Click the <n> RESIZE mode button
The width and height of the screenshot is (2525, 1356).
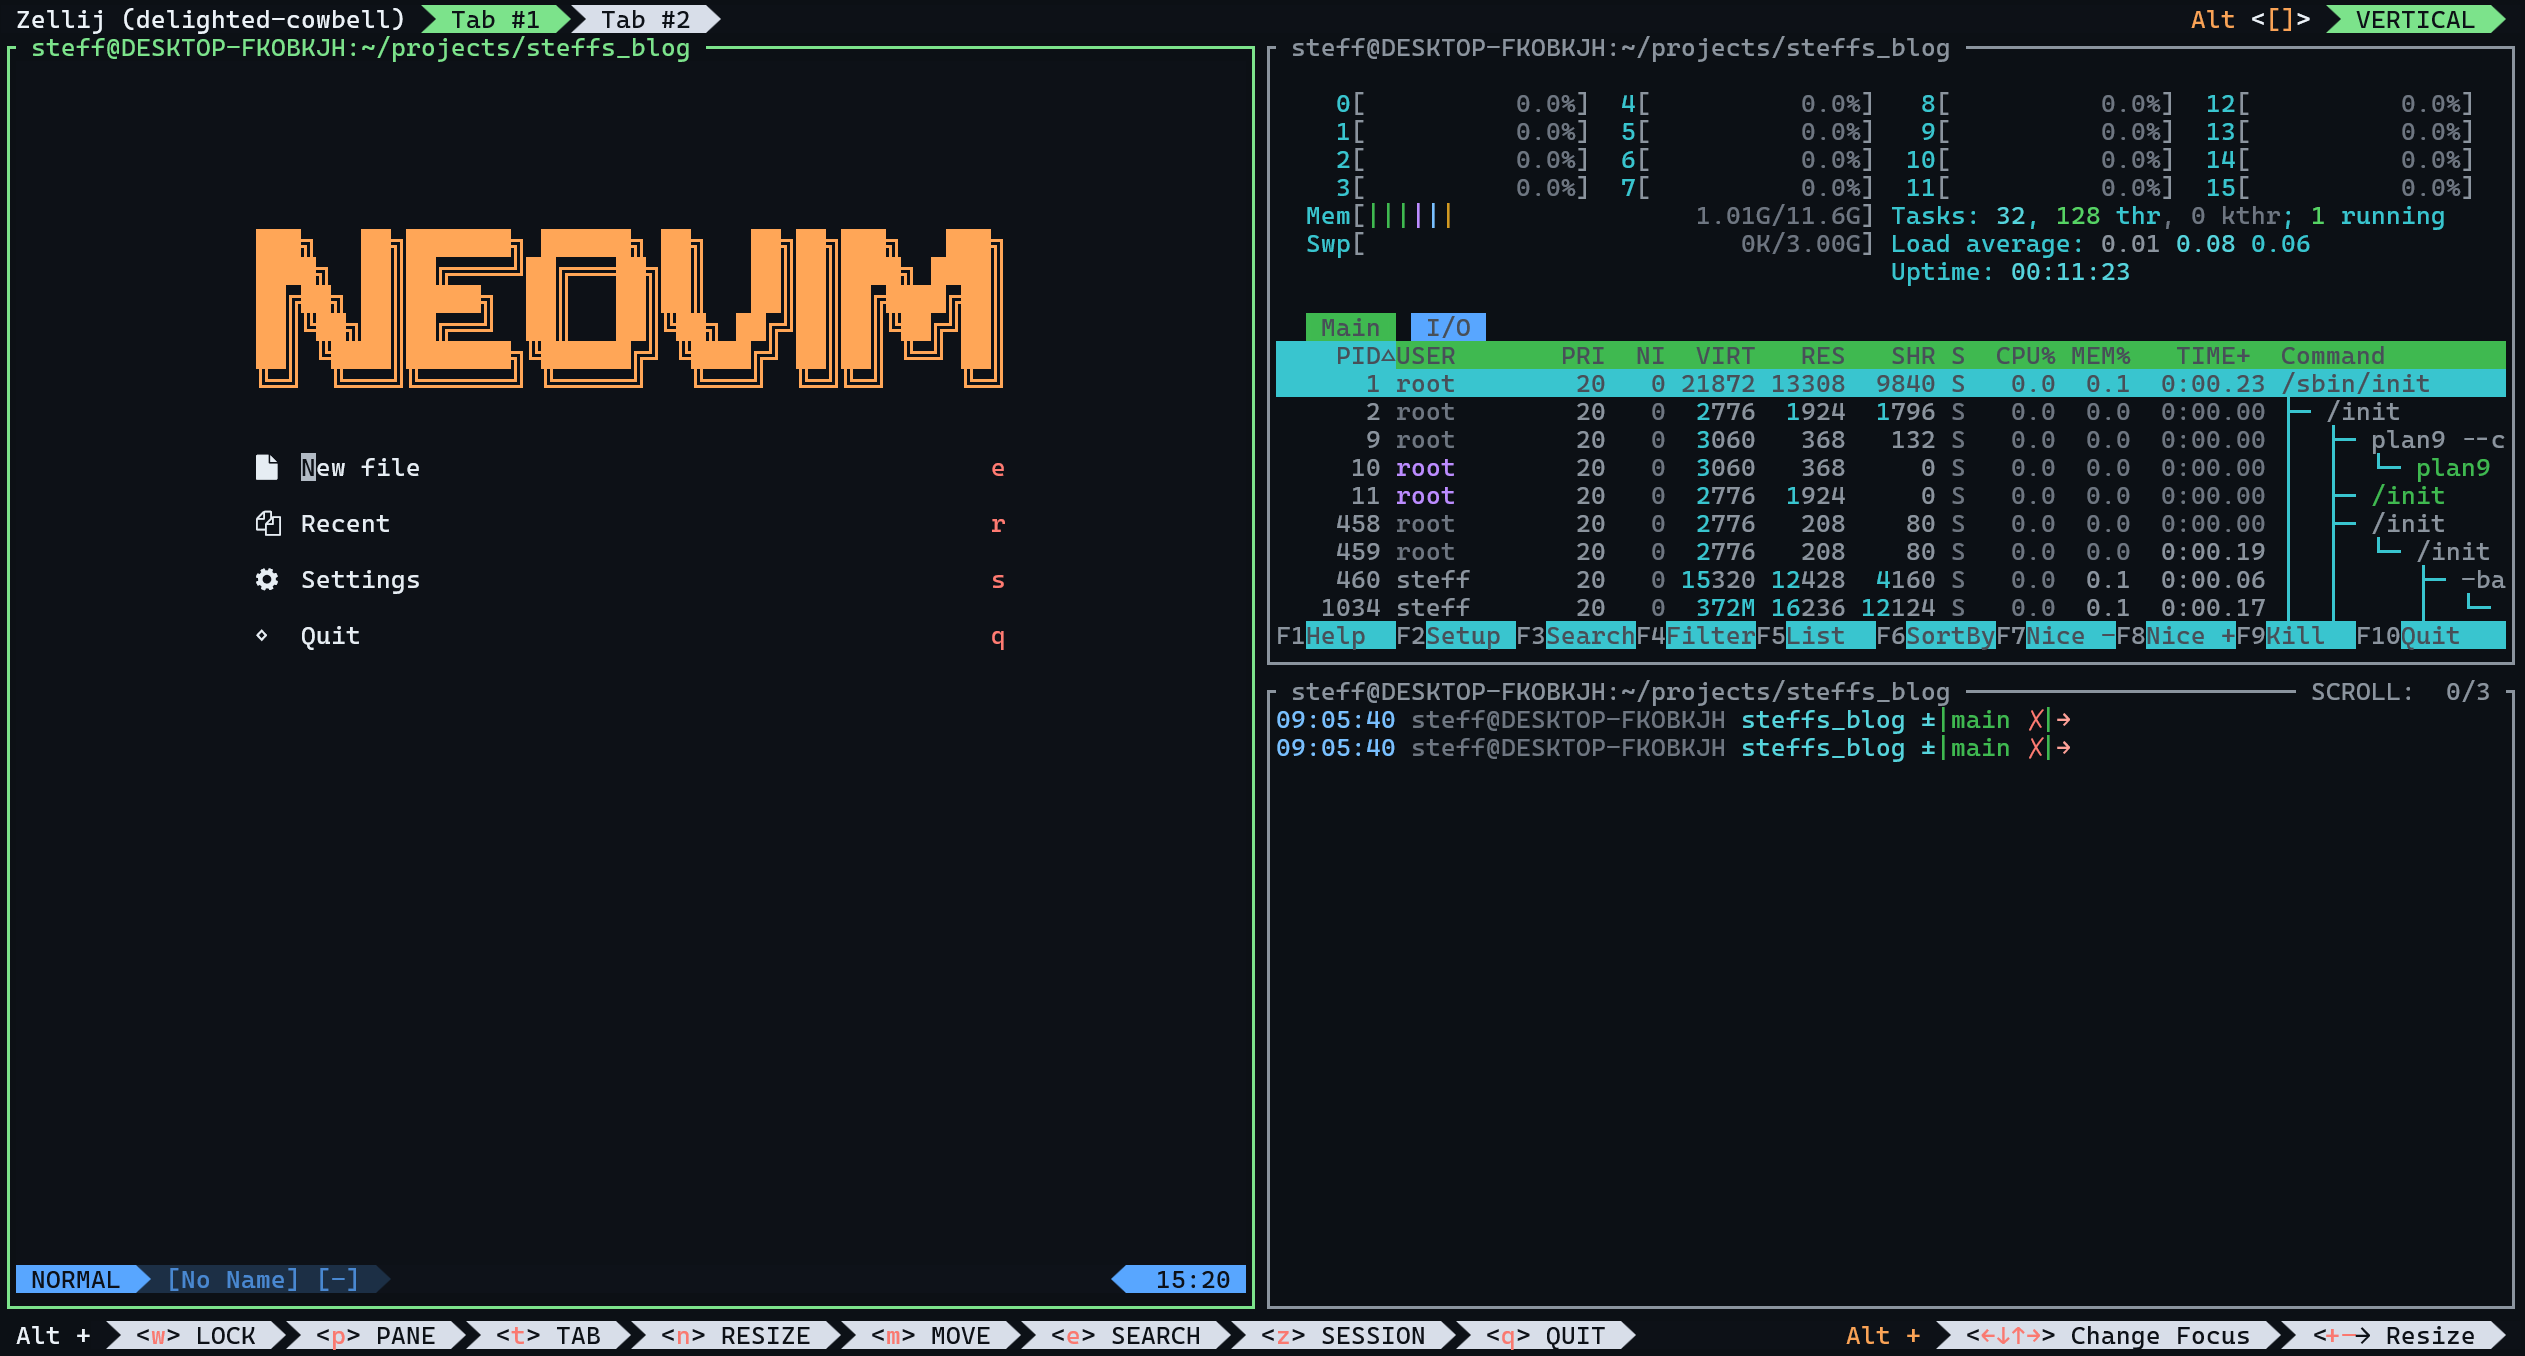pos(736,1336)
